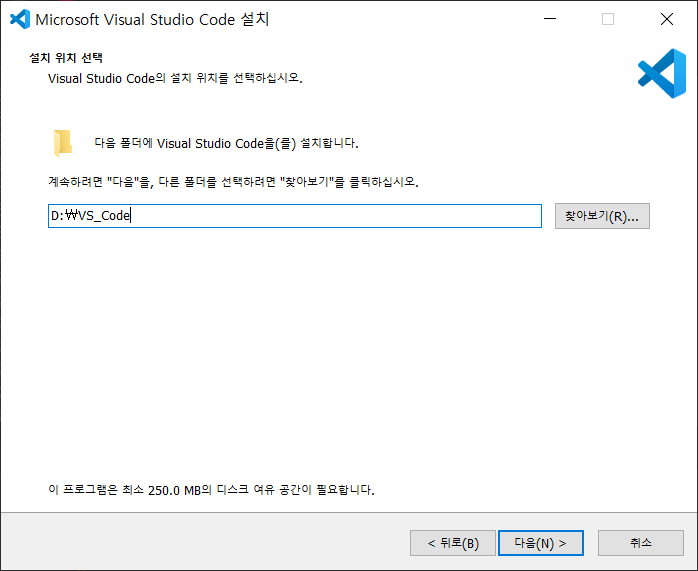This screenshot has width=698, height=571.
Task: Go back with the < 뒤로(B) button
Action: 453,543
